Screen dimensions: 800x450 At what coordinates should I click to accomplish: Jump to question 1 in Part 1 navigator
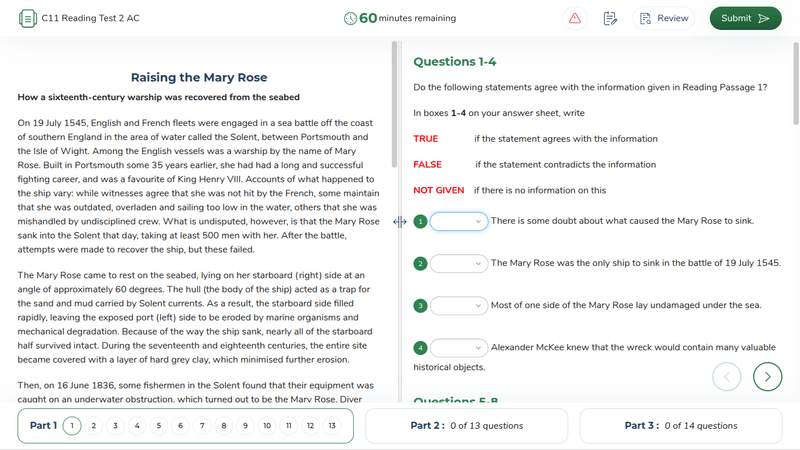(x=72, y=426)
